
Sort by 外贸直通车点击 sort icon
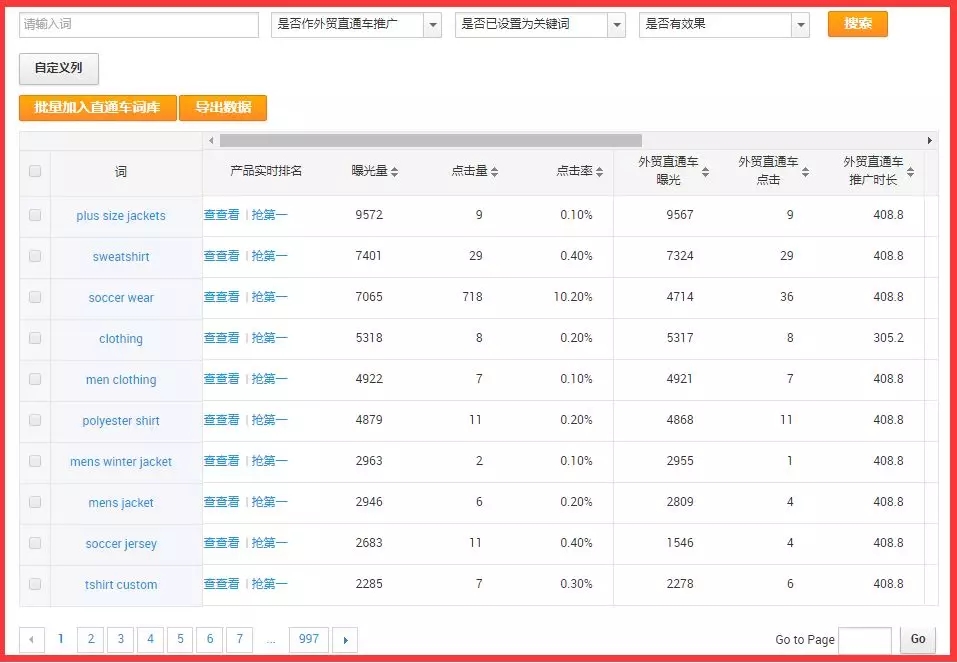[x=804, y=172]
